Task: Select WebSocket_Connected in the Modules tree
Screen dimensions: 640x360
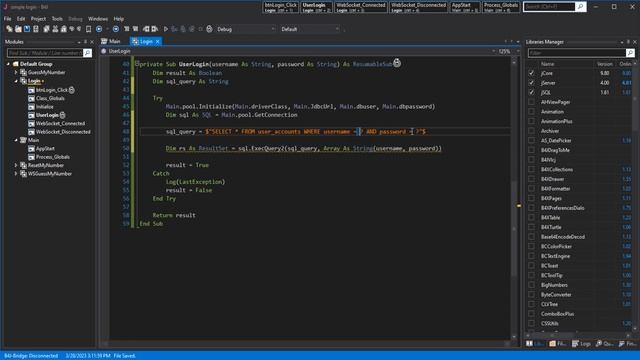Action: pos(60,123)
